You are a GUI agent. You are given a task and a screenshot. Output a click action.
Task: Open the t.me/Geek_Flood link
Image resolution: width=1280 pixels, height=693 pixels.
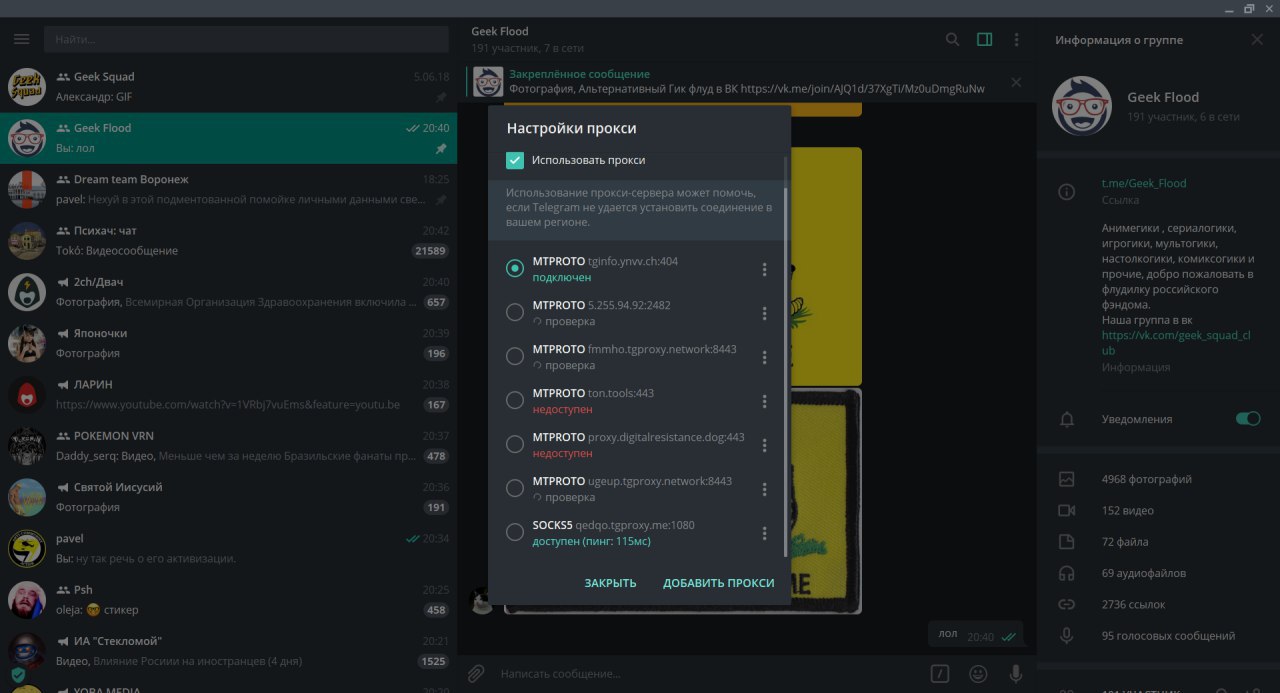(x=1144, y=184)
